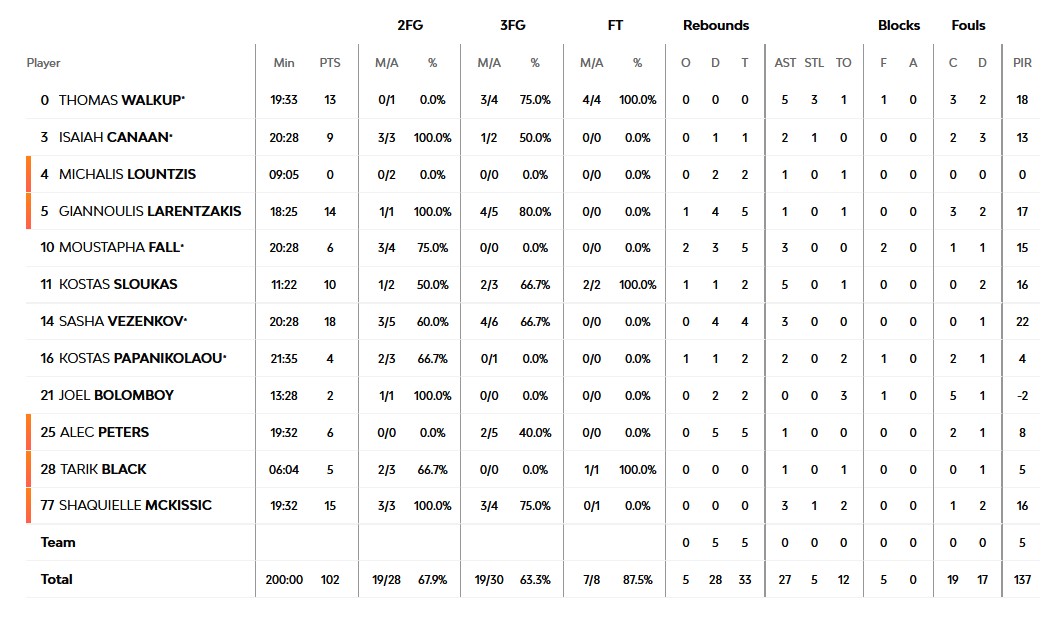Click the orange marker beside Alec Peters
Screen dimensions: 1061x622
[29, 432]
